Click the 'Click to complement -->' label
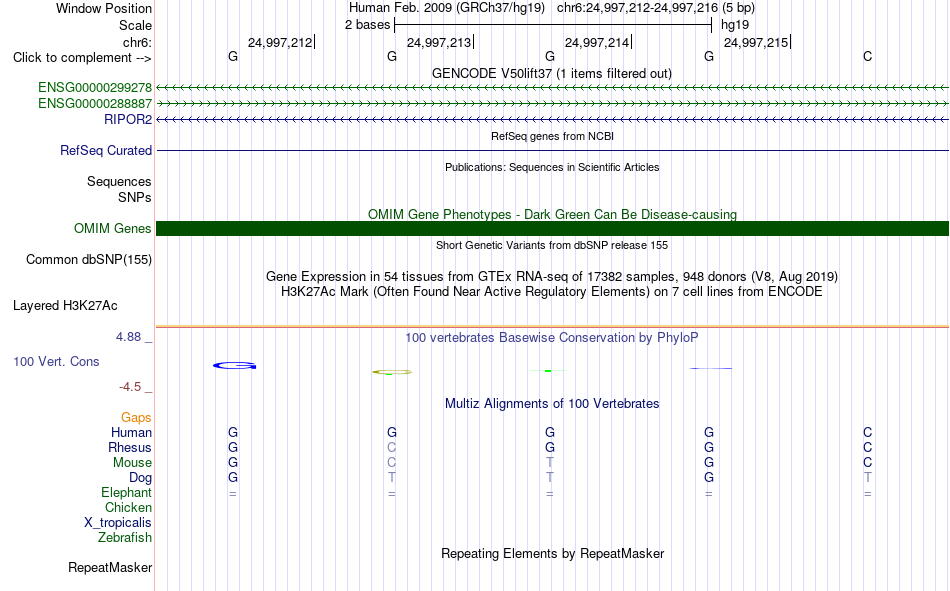Screen dimensions: 950x591 click(x=82, y=58)
